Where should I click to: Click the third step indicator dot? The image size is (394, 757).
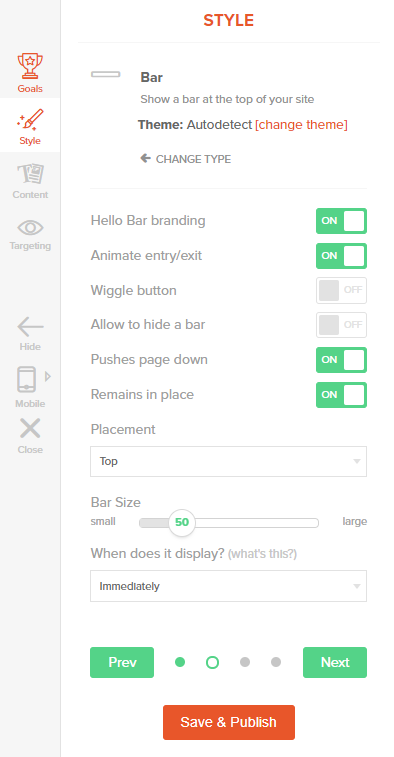245,662
